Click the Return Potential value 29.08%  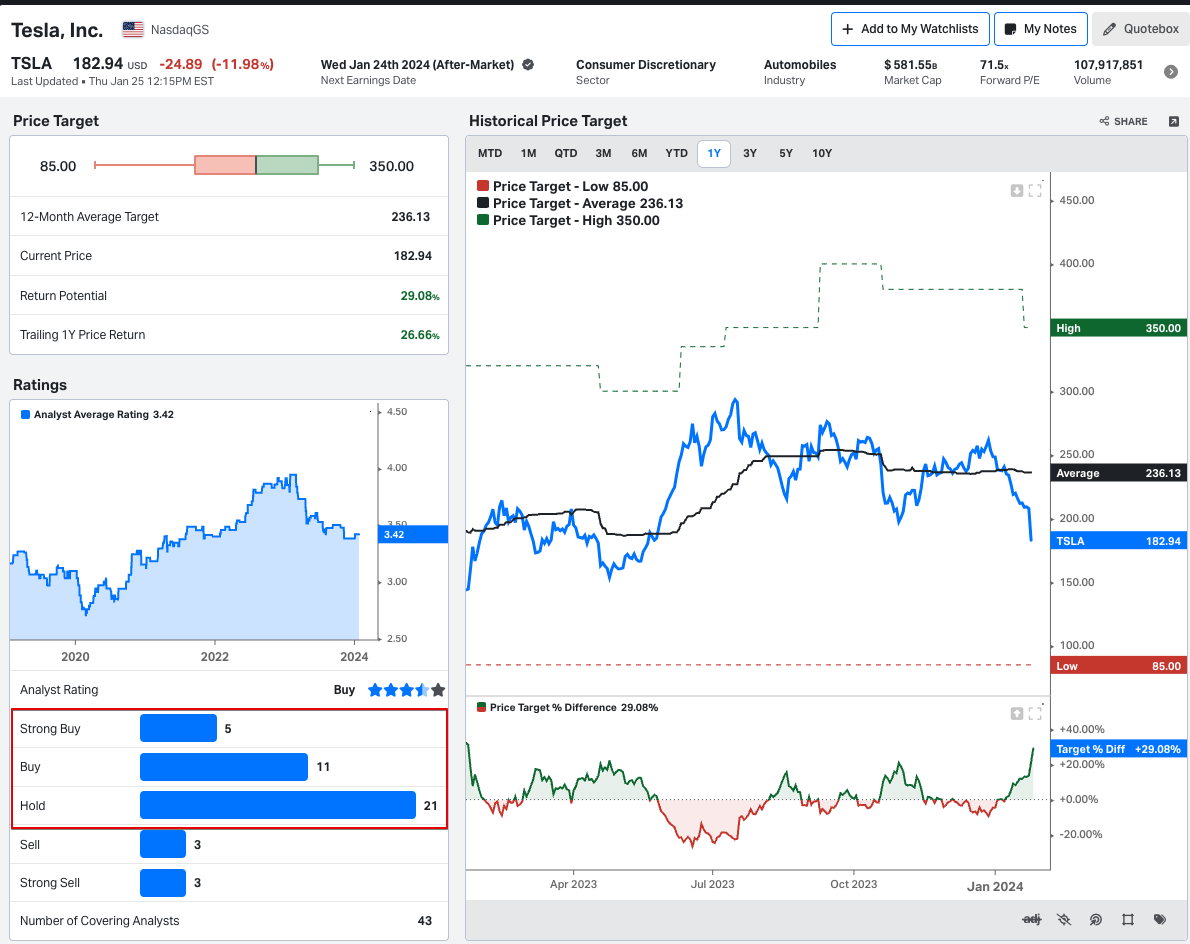tap(420, 296)
